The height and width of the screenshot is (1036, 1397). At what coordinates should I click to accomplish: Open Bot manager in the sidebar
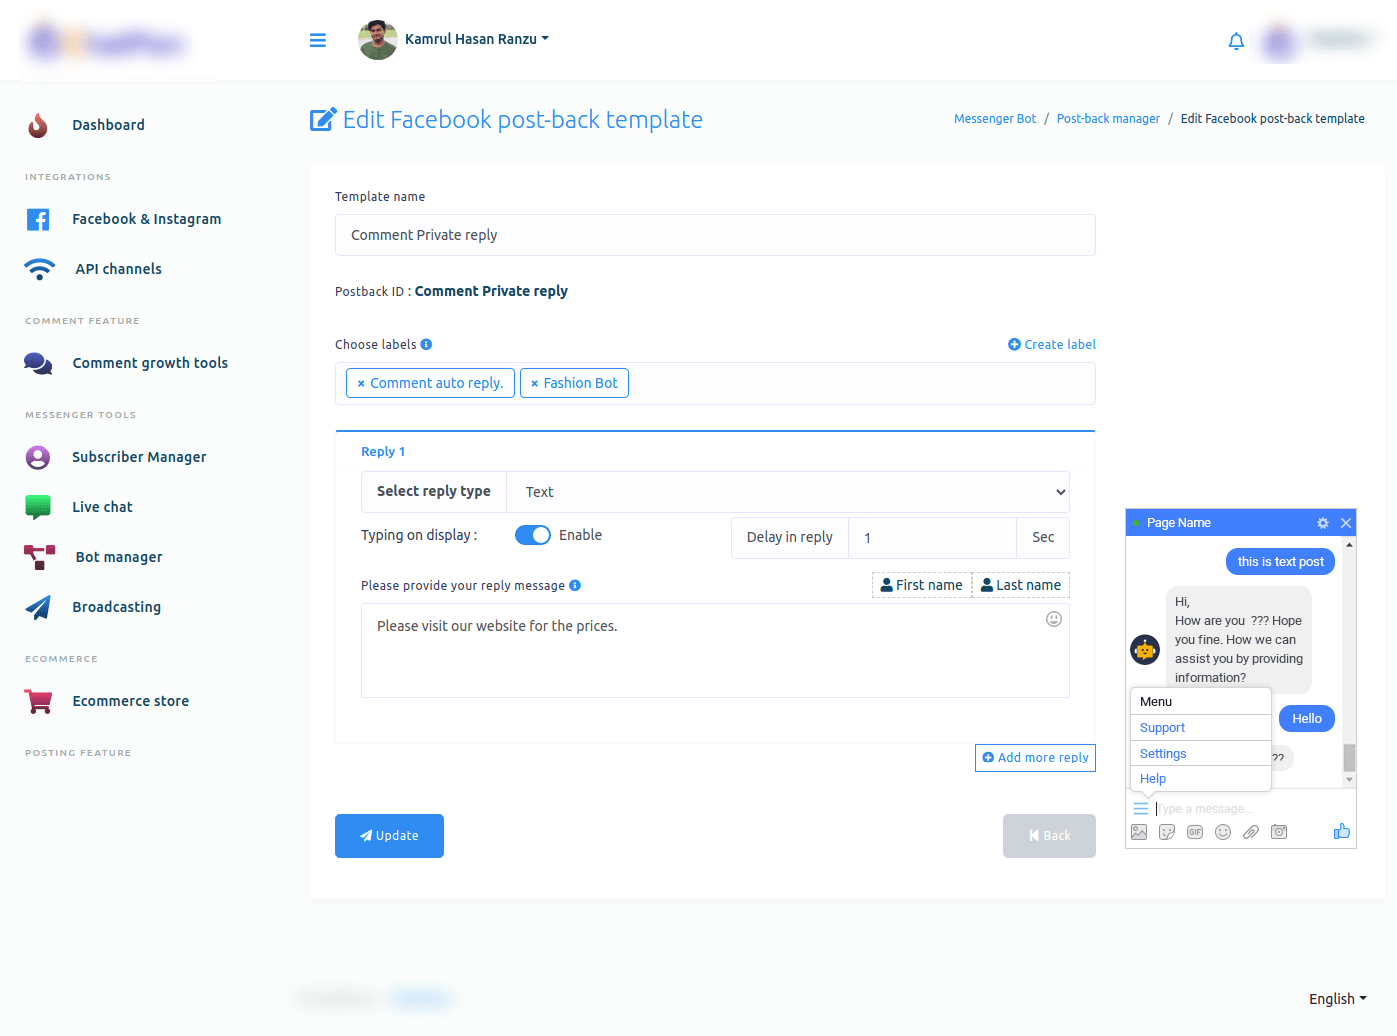(x=118, y=557)
